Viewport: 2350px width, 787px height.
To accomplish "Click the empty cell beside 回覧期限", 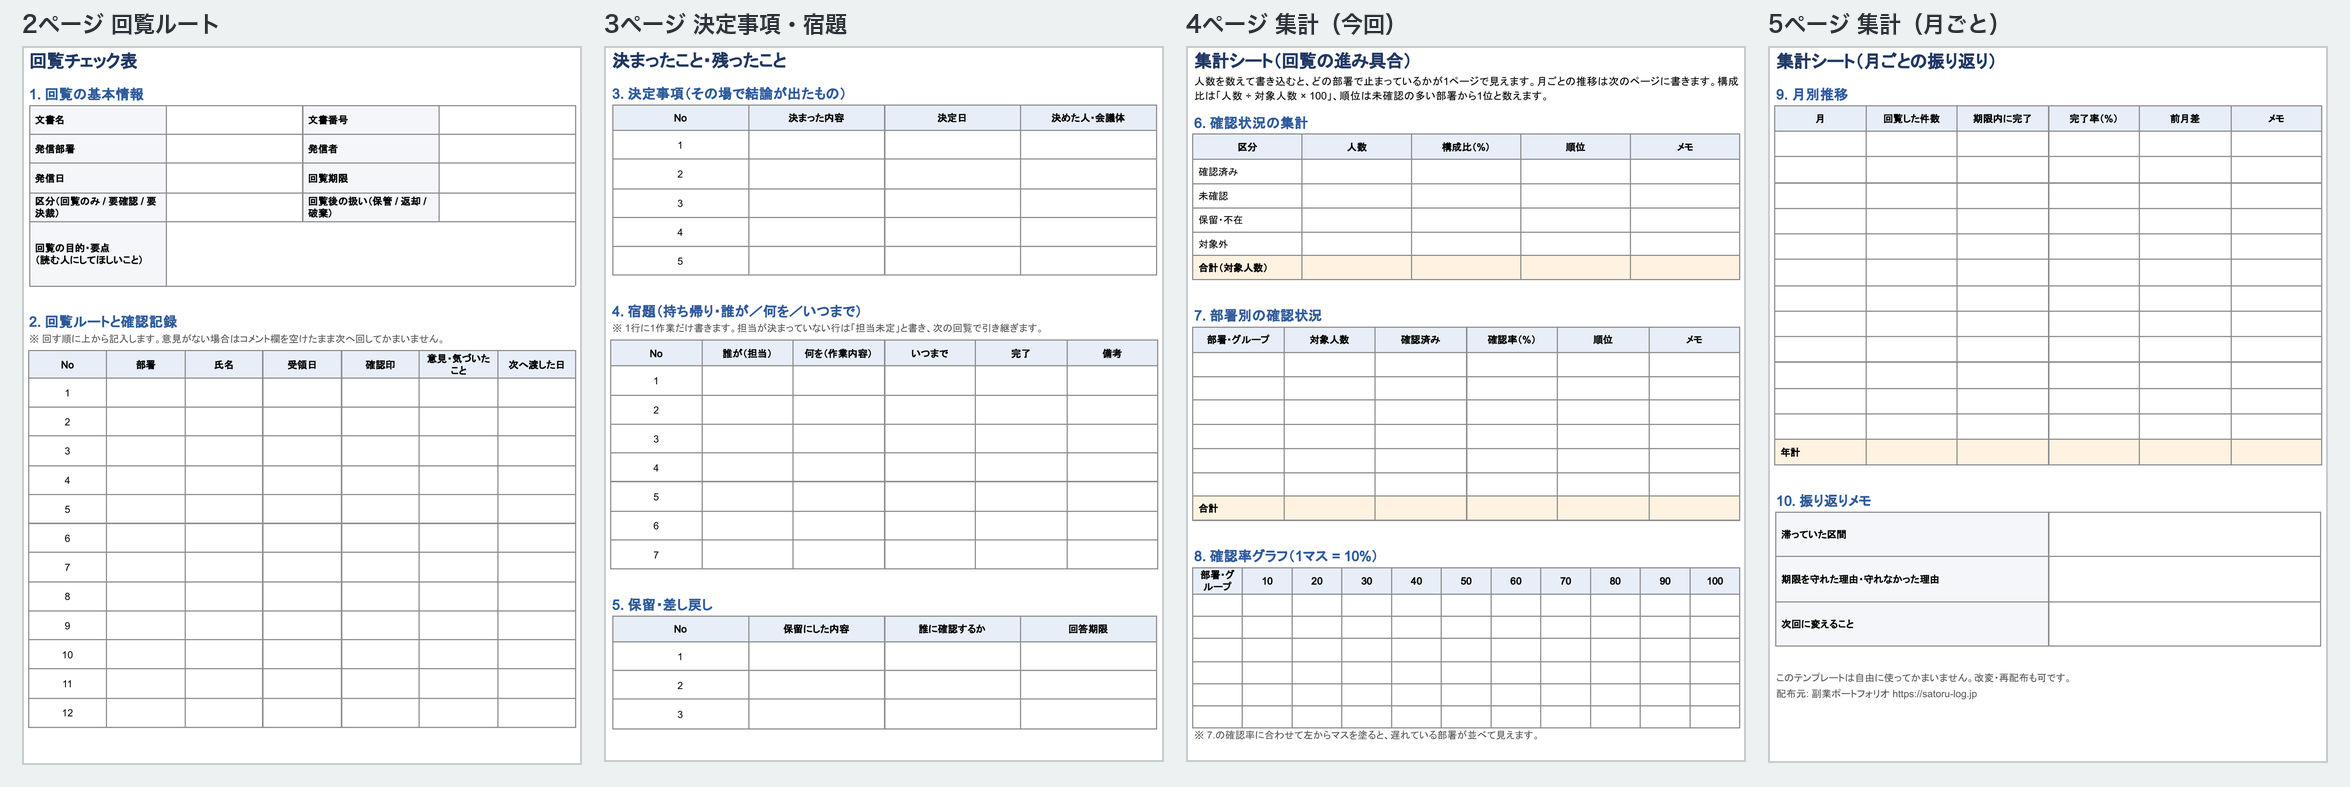I will (507, 178).
